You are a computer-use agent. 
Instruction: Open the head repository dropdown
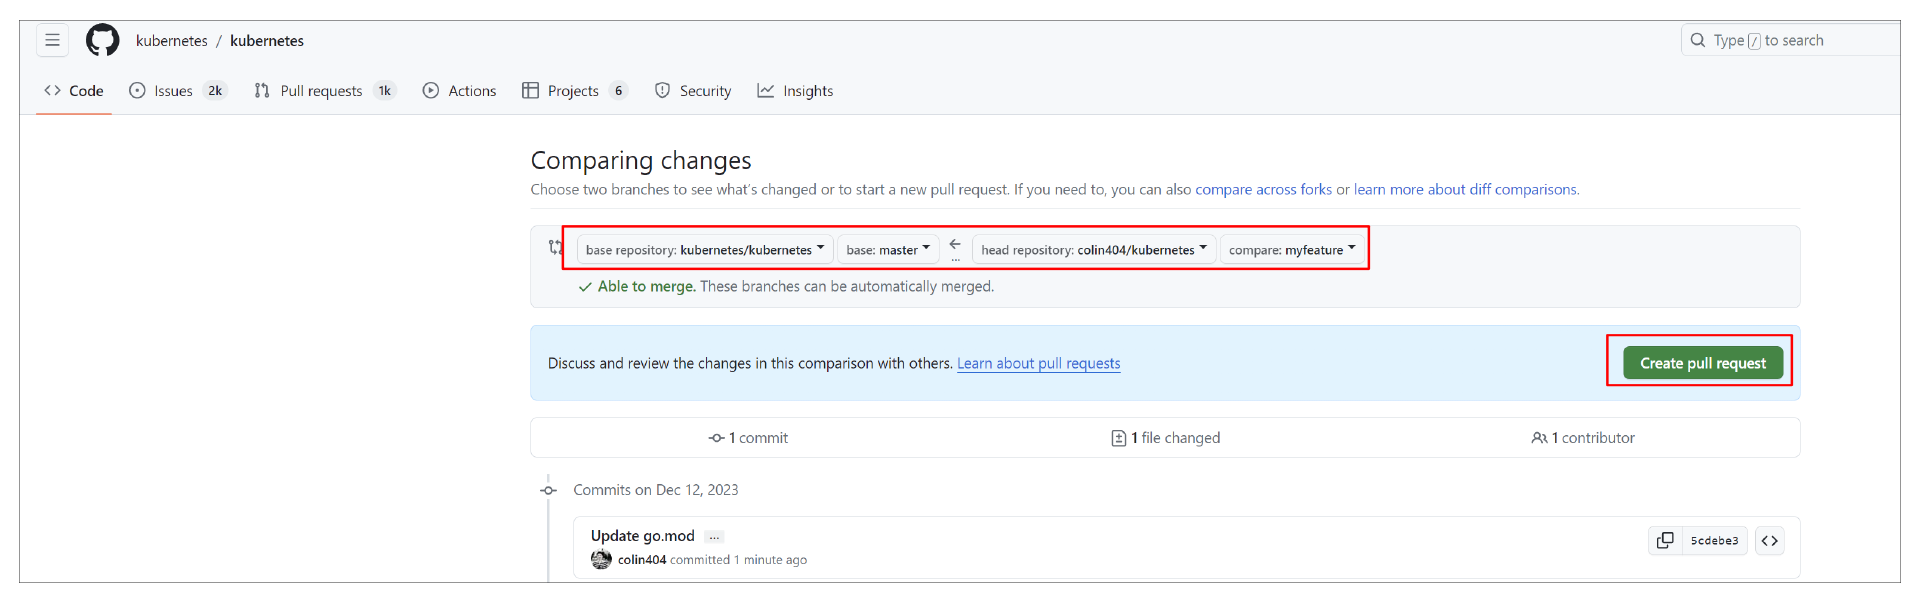(x=1093, y=250)
